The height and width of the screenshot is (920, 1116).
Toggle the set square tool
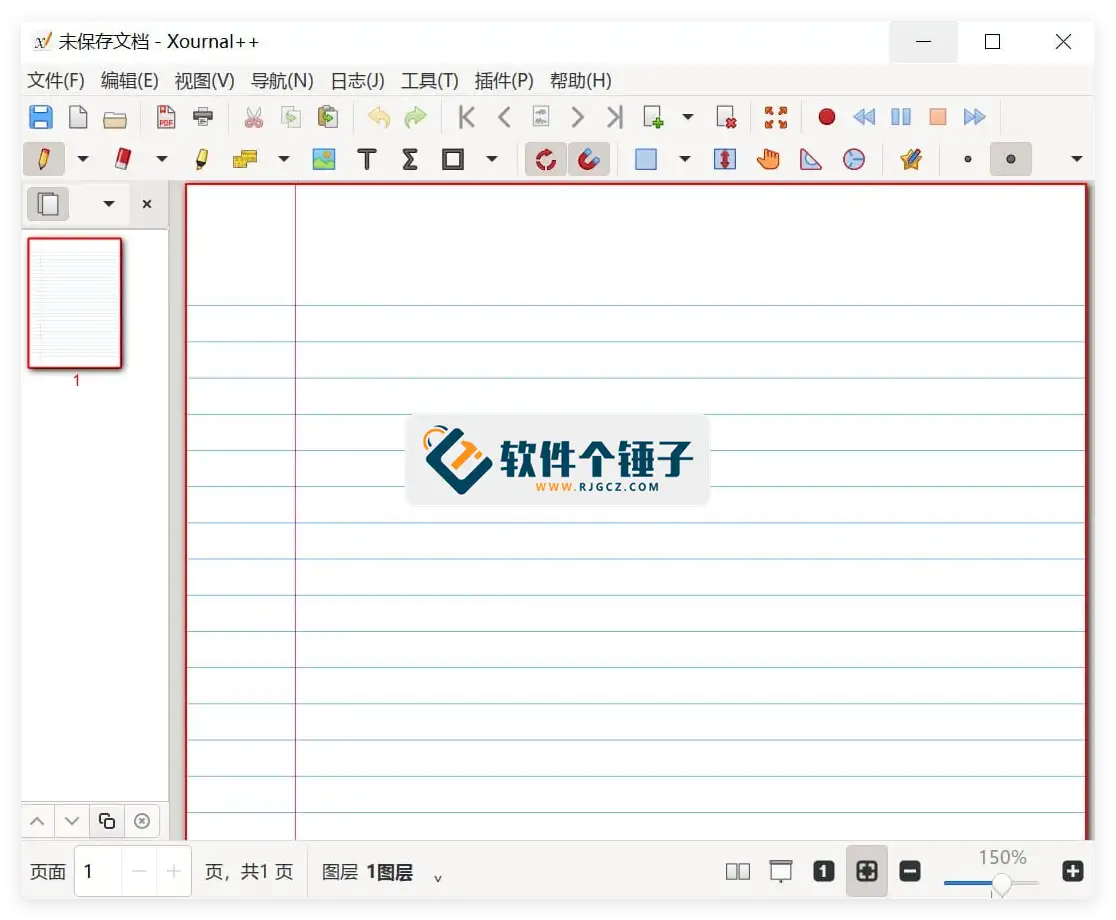[x=811, y=159]
